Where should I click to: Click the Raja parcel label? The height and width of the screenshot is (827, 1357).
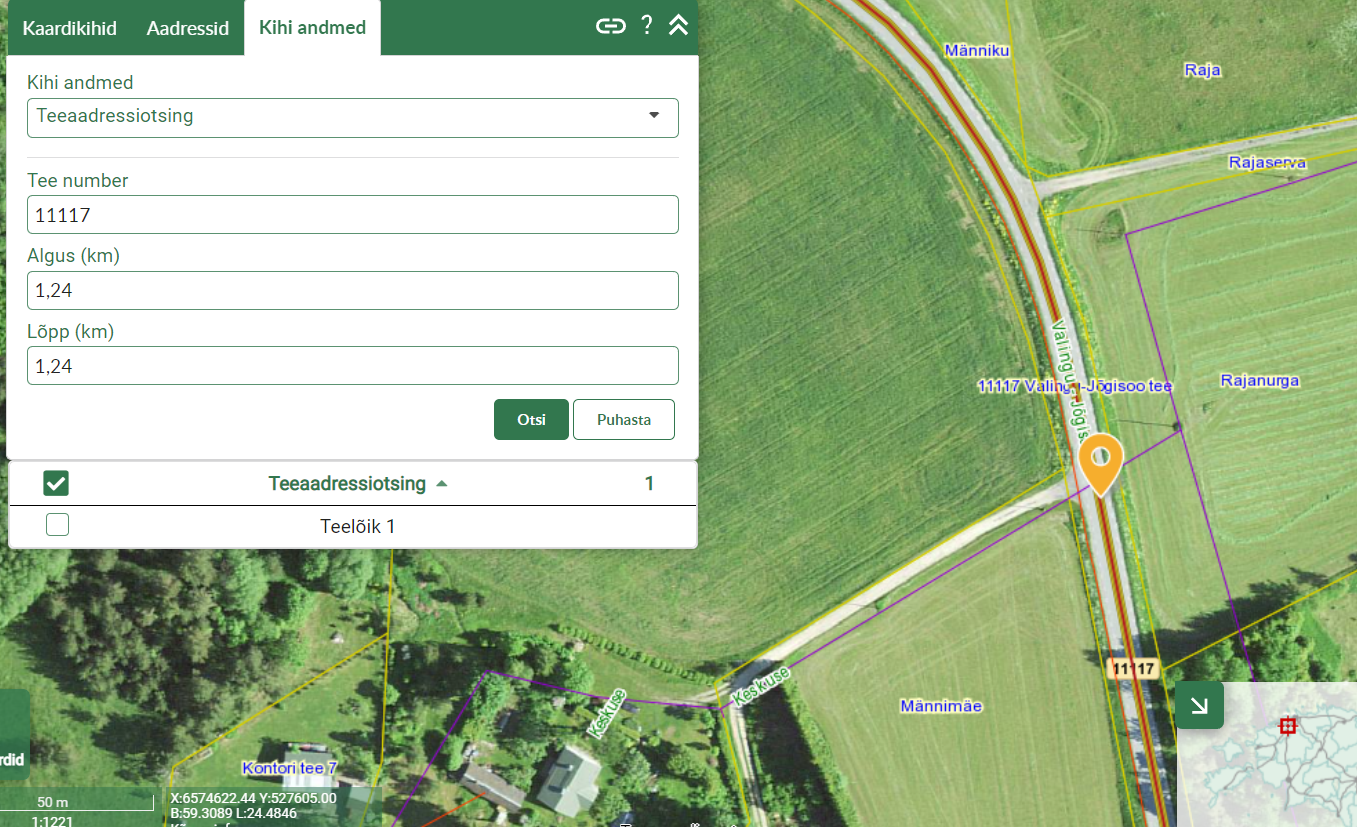coord(1202,70)
